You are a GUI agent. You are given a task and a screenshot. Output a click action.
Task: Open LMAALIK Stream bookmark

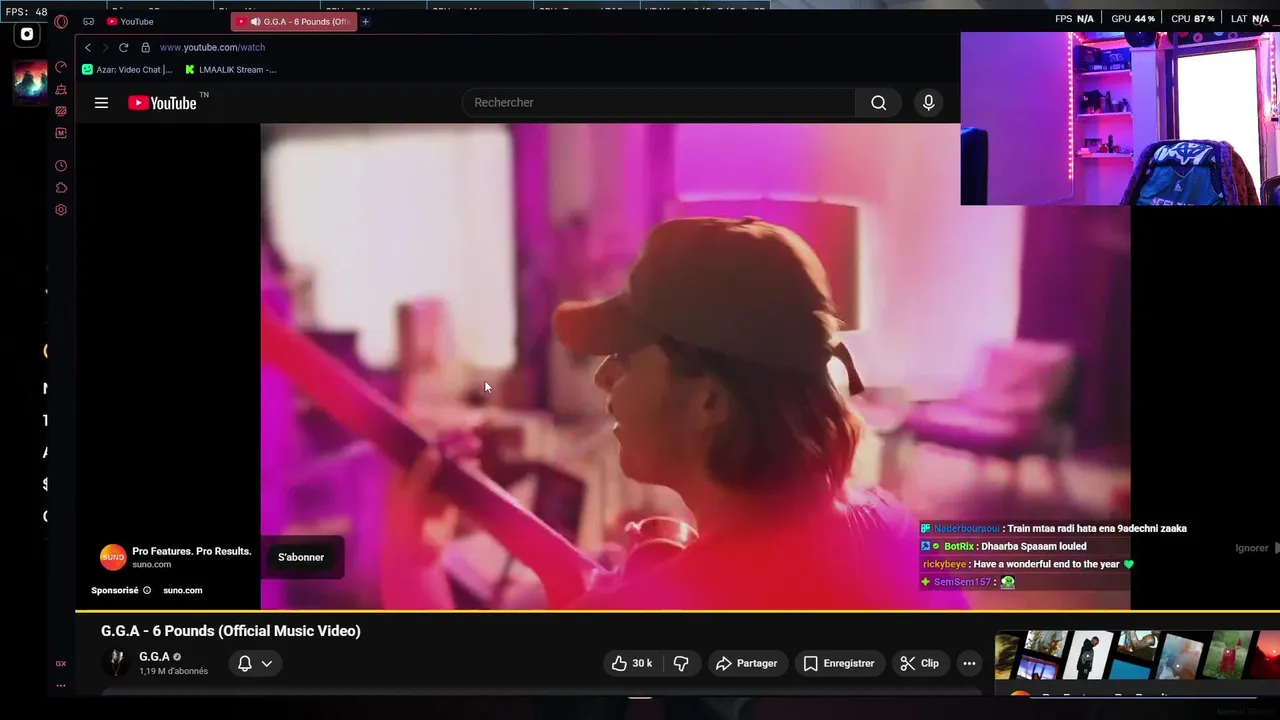pyautogui.click(x=231, y=69)
